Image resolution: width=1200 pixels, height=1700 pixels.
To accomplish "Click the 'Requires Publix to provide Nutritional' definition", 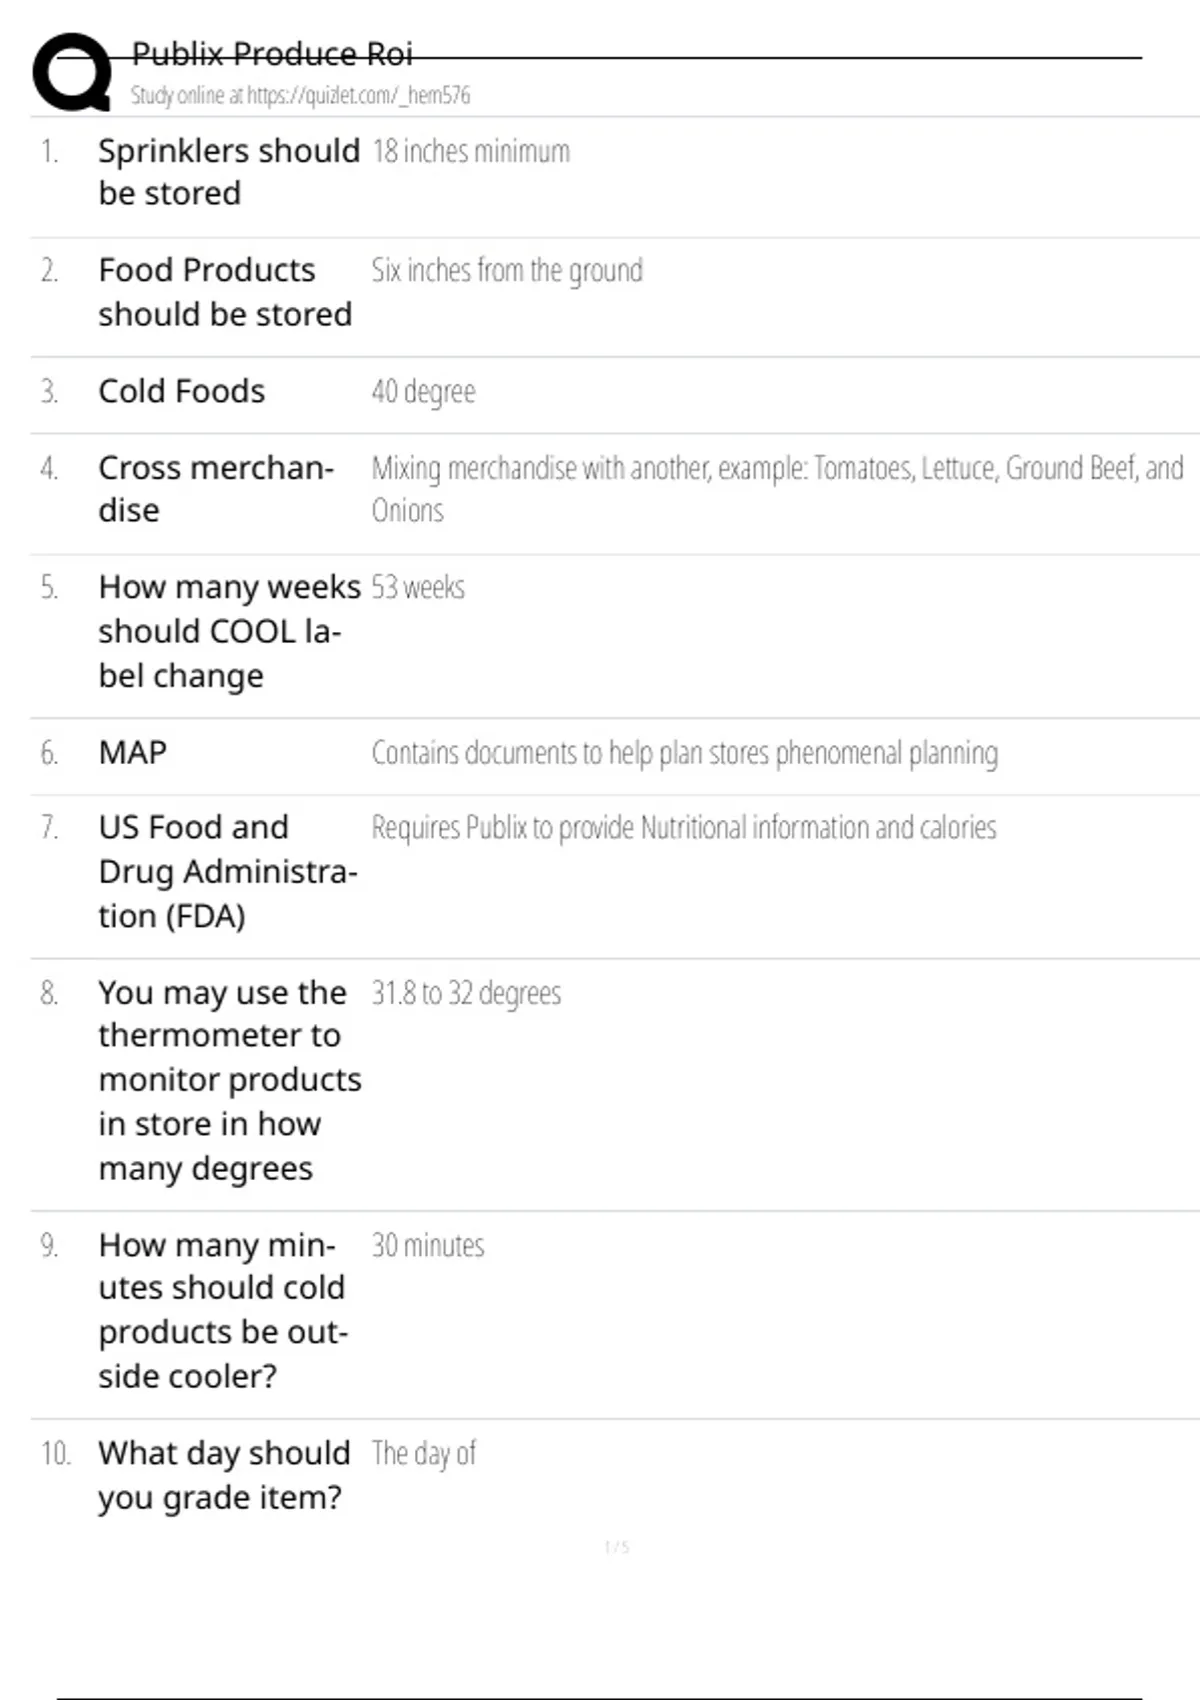I will pos(684,828).
